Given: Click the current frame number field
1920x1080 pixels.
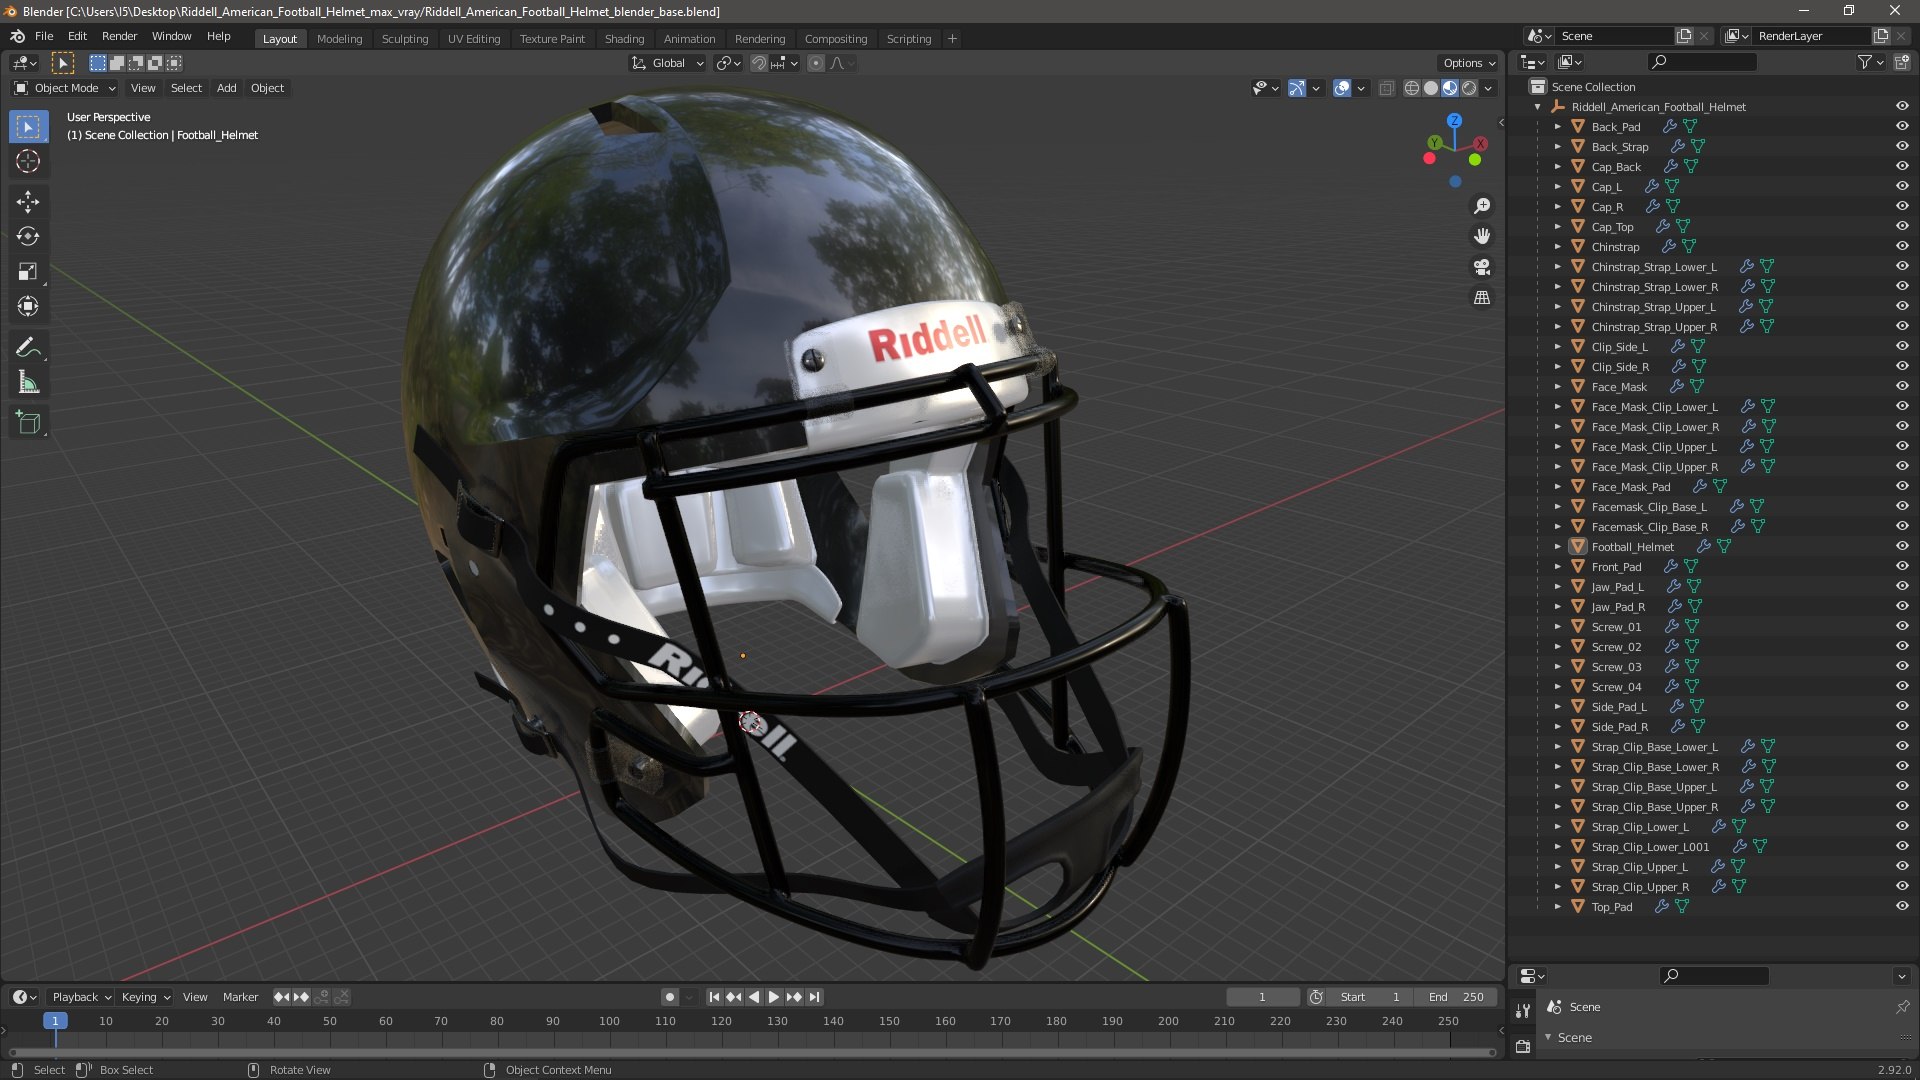Looking at the screenshot, I should coord(1262,997).
